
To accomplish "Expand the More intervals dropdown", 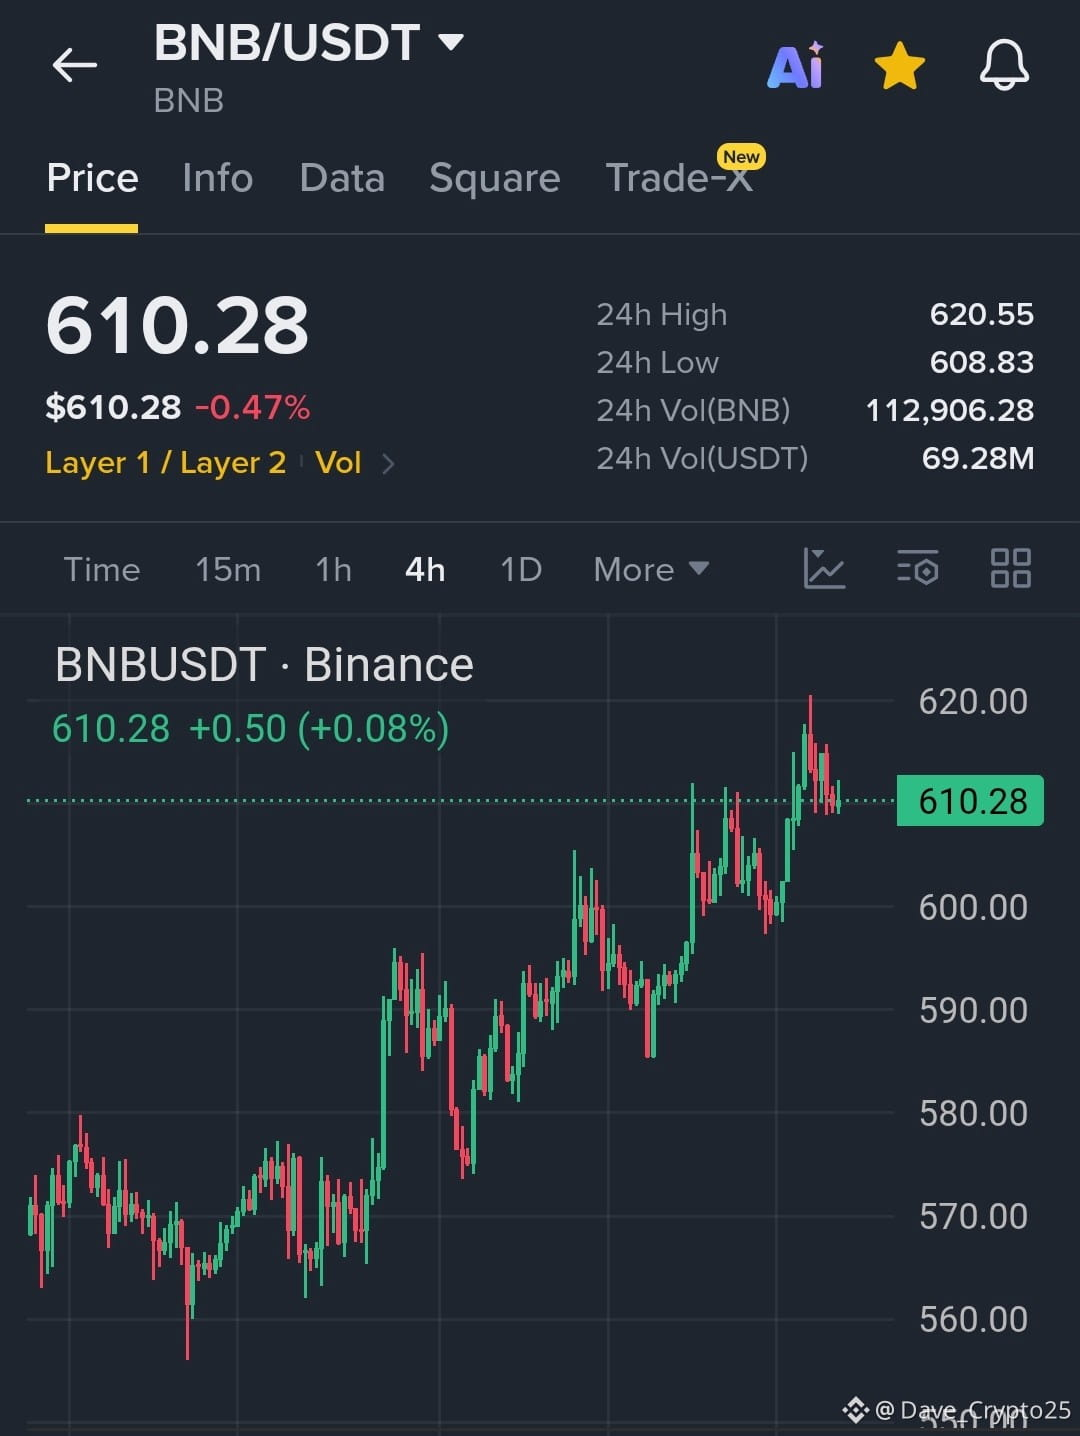I will tap(651, 570).
